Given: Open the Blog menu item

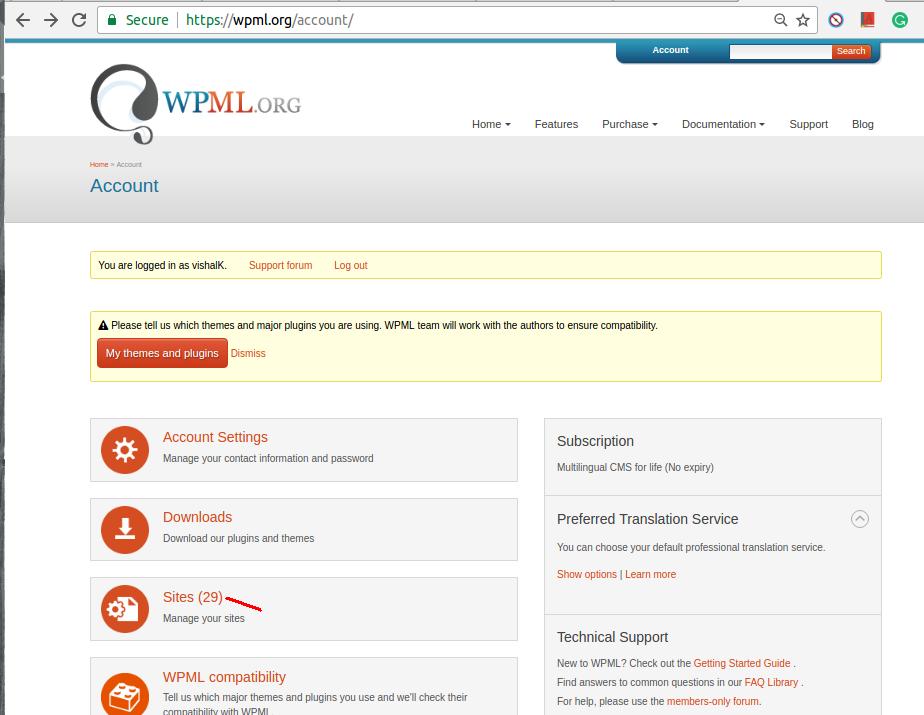Looking at the screenshot, I should 863,124.
